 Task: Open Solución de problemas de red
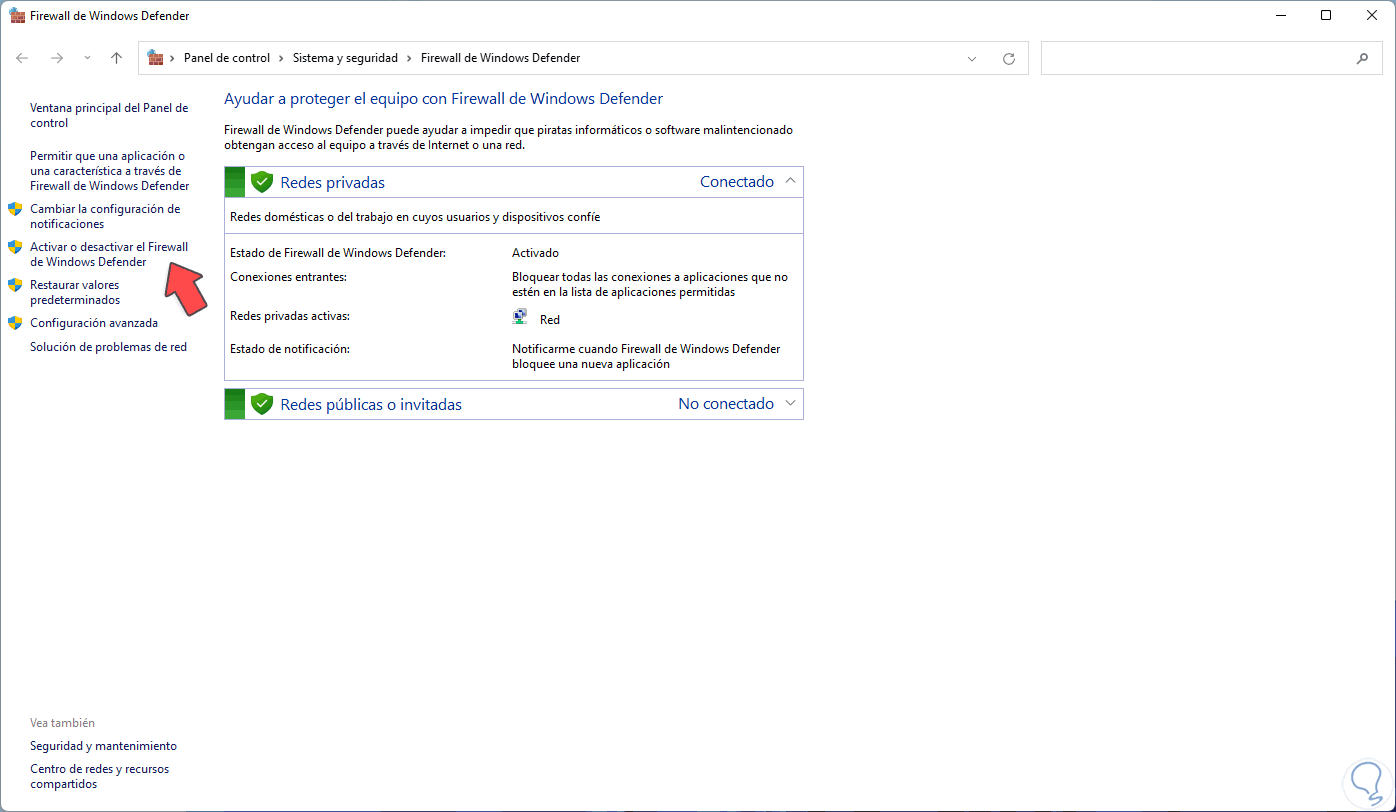(x=108, y=347)
